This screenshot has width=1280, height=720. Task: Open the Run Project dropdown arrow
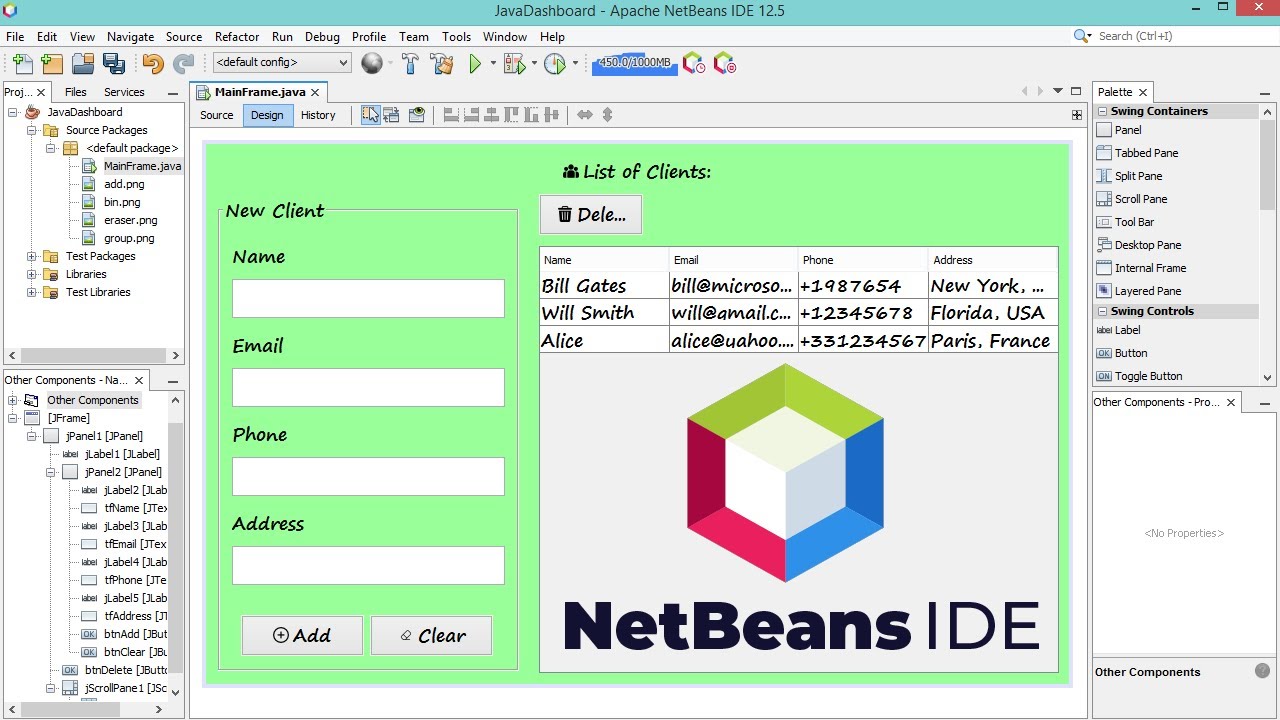coord(493,63)
